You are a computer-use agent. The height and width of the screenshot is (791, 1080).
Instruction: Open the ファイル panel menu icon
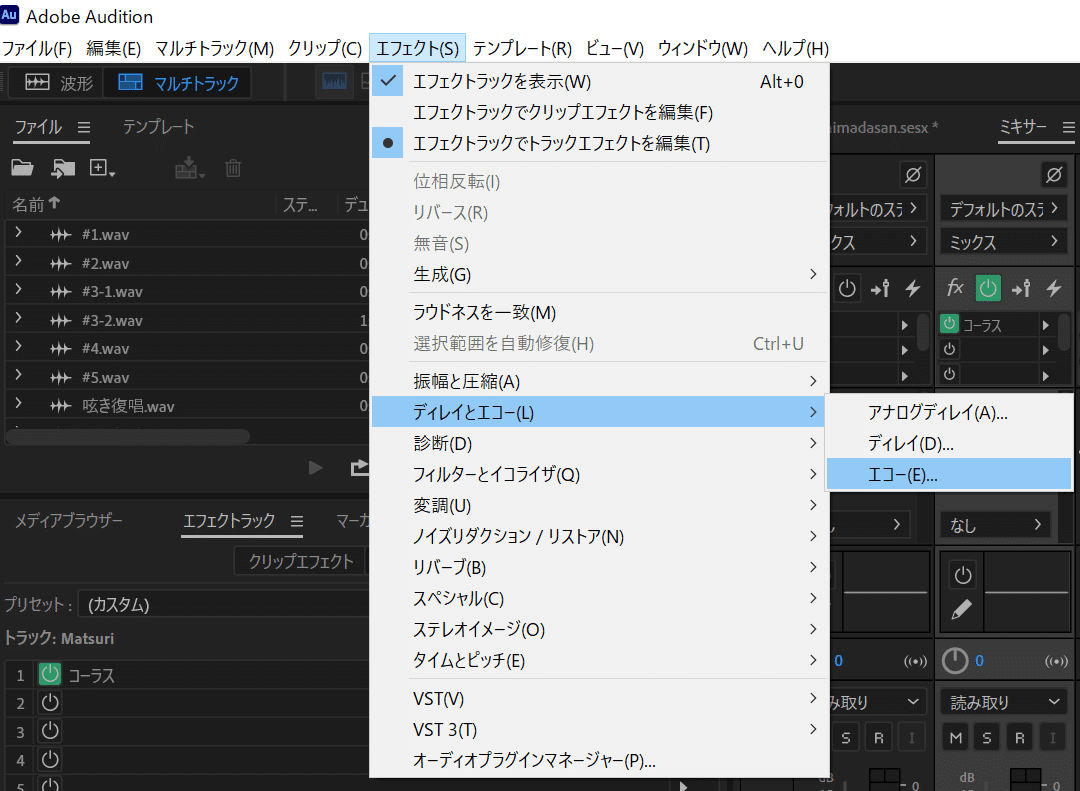coord(83,127)
